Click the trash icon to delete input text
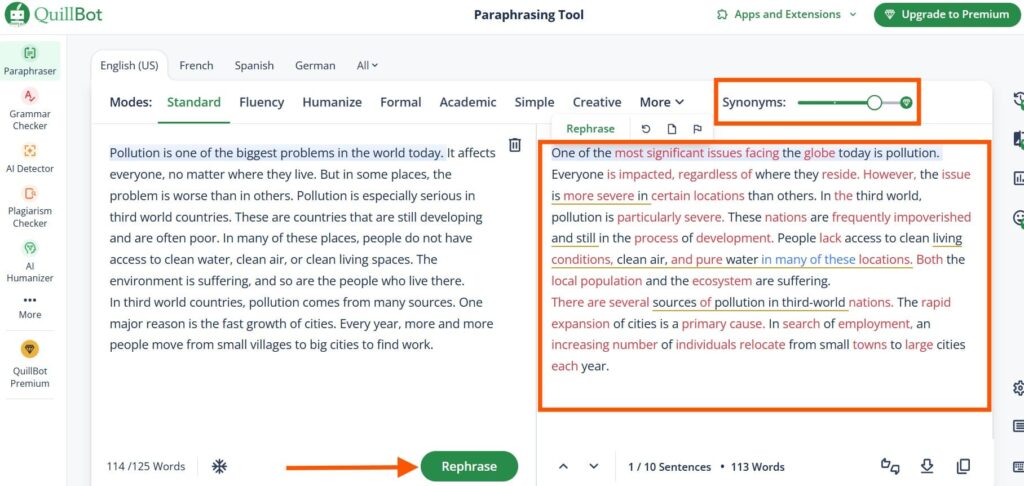 [515, 145]
